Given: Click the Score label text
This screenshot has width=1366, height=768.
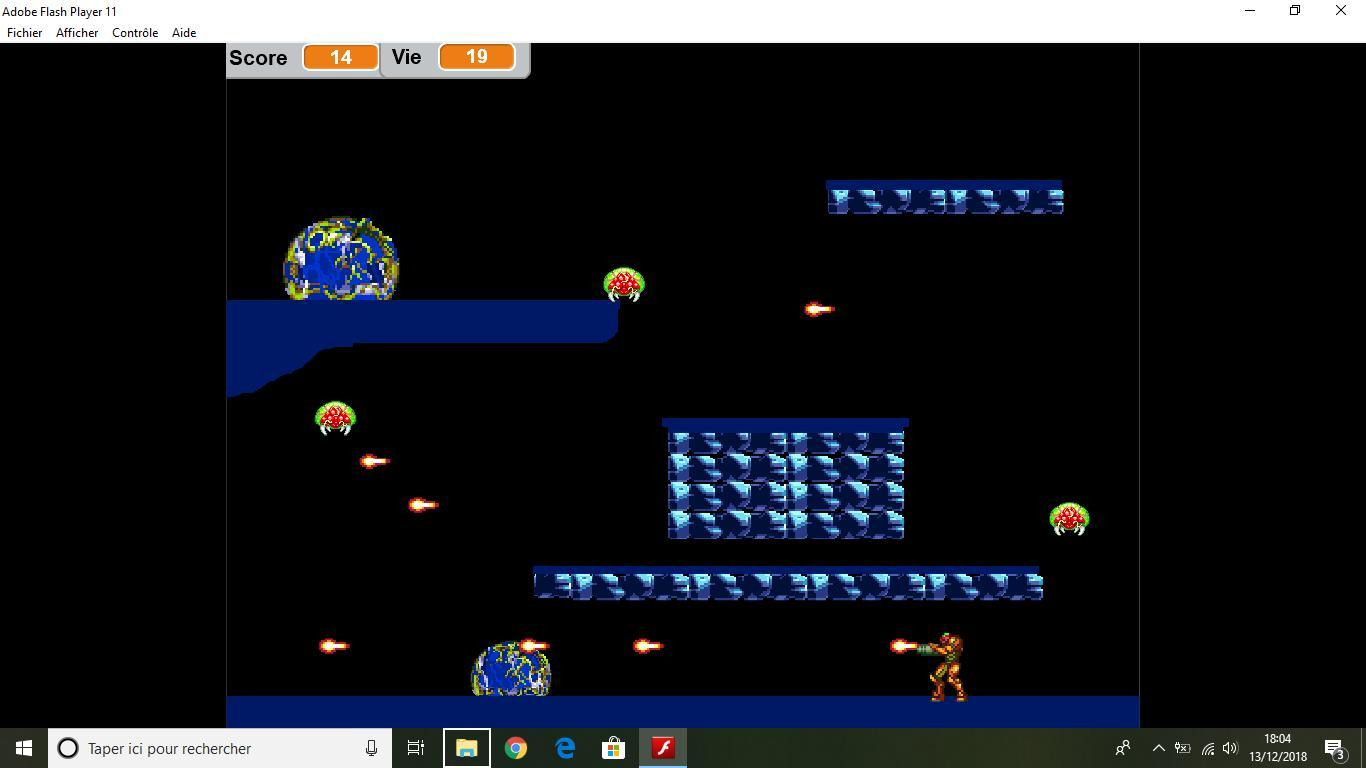Looking at the screenshot, I should click(258, 57).
